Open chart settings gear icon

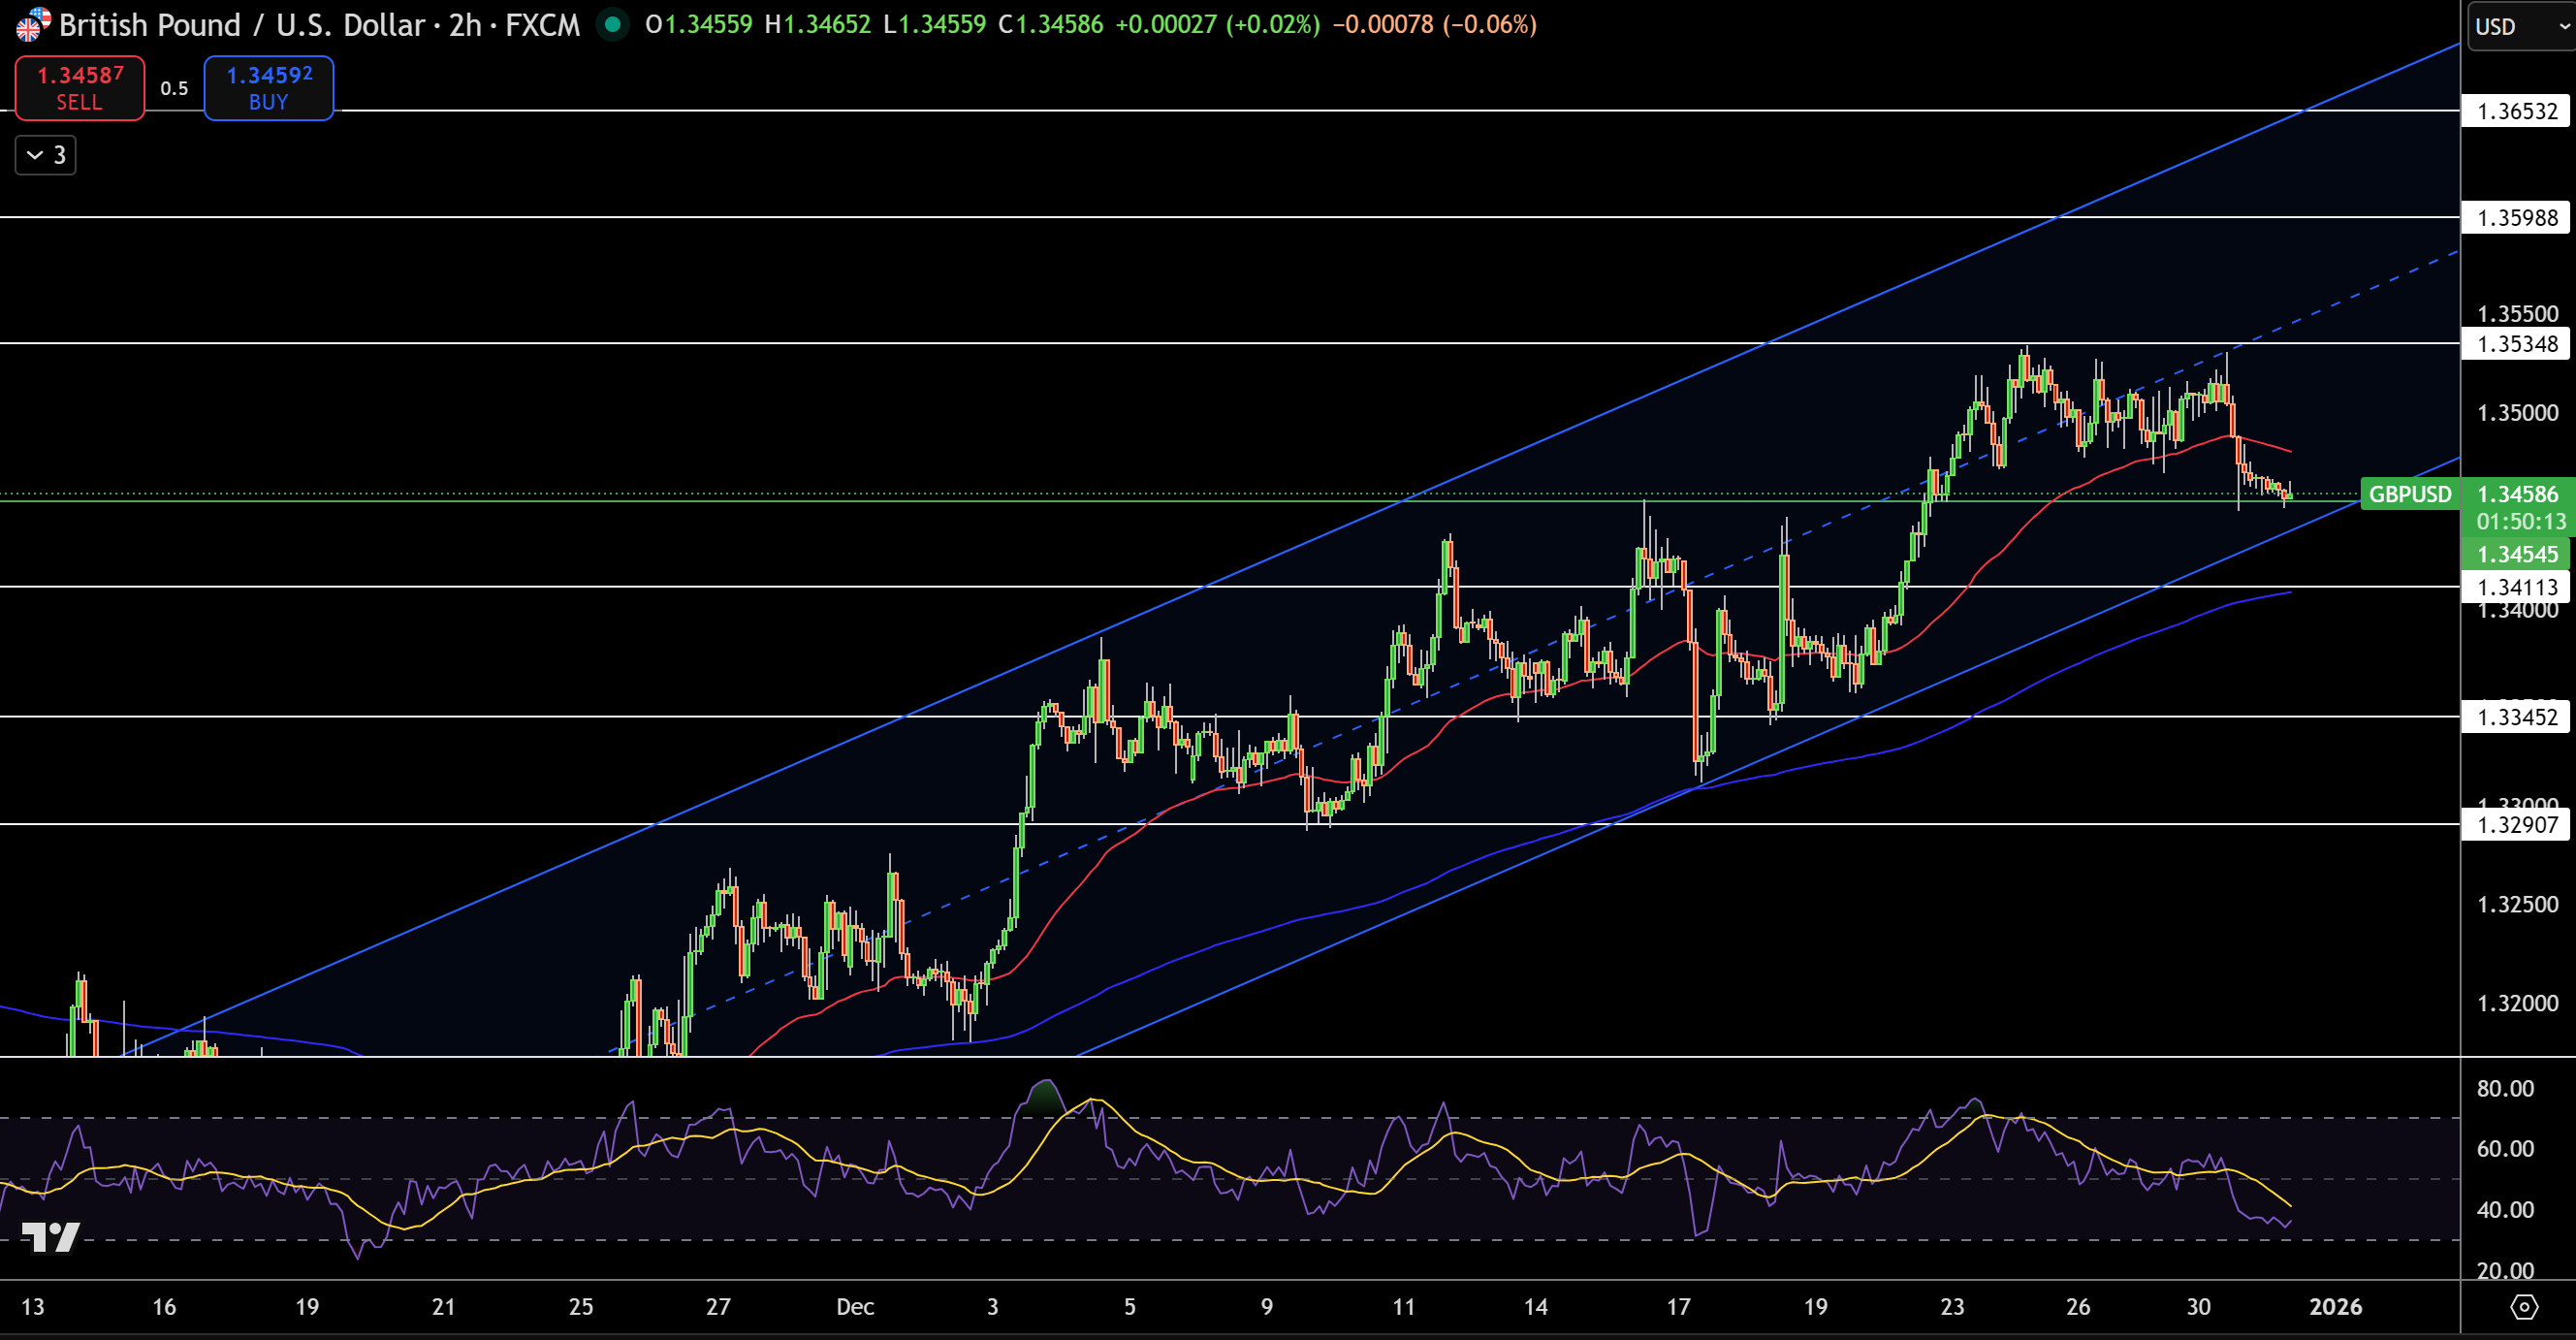tap(2524, 1306)
